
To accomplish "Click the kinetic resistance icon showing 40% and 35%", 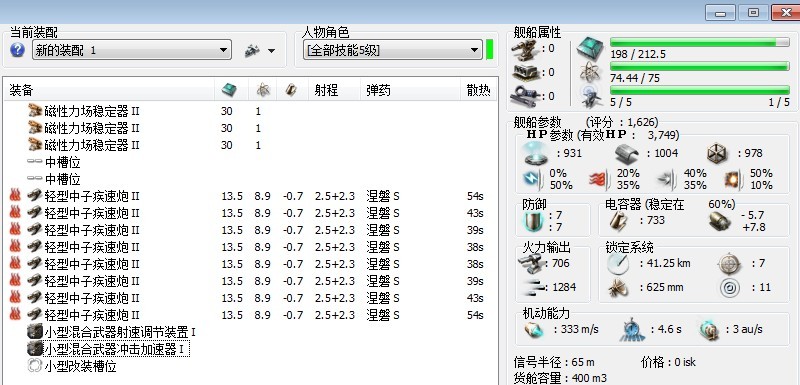I will coord(667,179).
